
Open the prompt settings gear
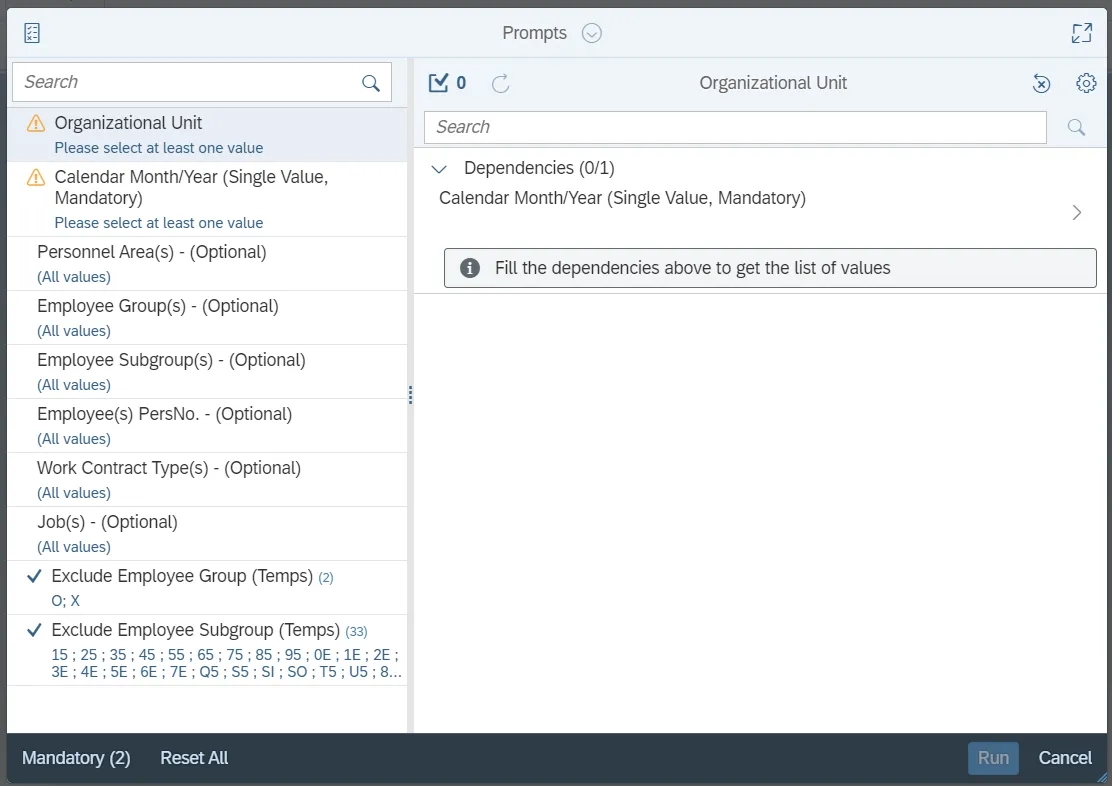coord(1086,83)
